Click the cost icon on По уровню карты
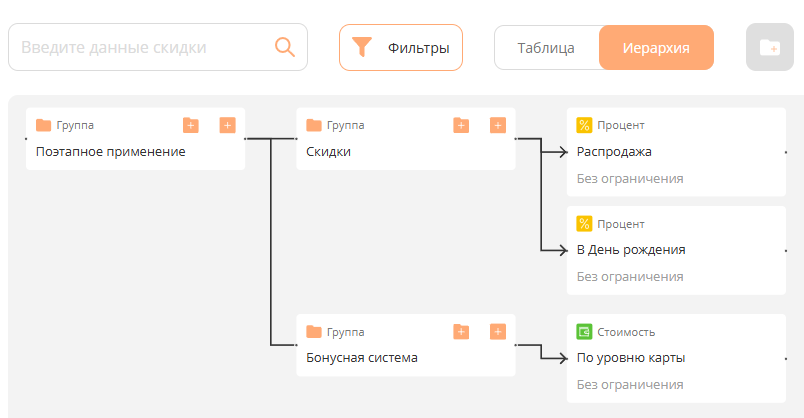The image size is (804, 418). click(584, 331)
